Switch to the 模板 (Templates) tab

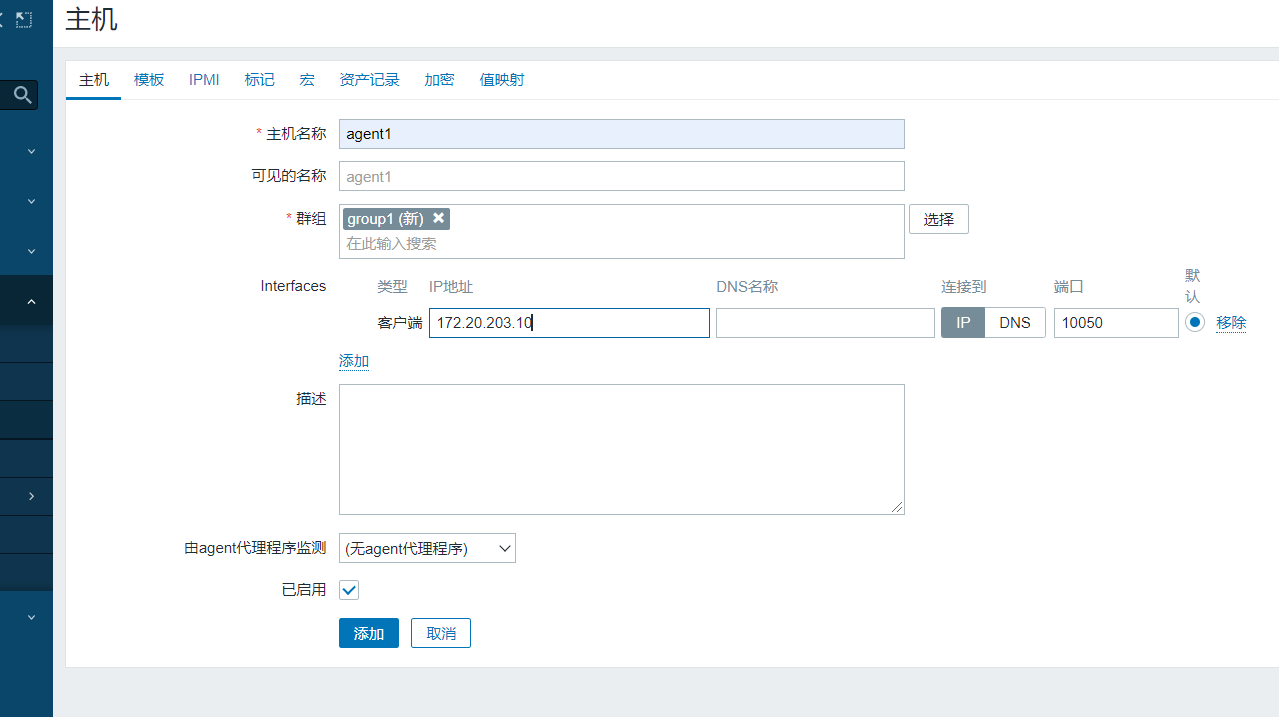(x=148, y=79)
